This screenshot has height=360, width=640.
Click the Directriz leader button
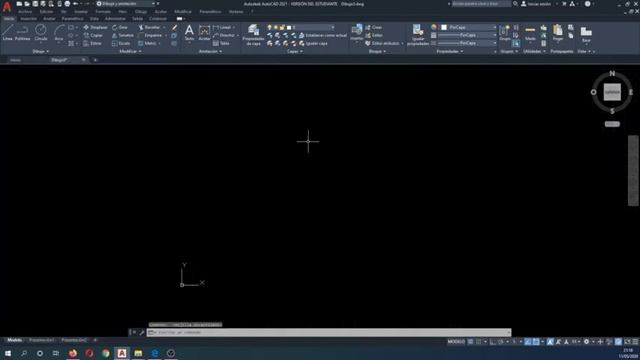tap(224, 36)
